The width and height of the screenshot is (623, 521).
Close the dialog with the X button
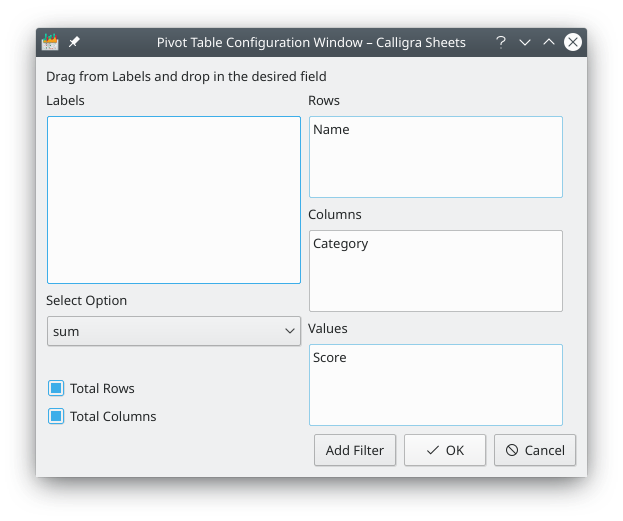(573, 42)
